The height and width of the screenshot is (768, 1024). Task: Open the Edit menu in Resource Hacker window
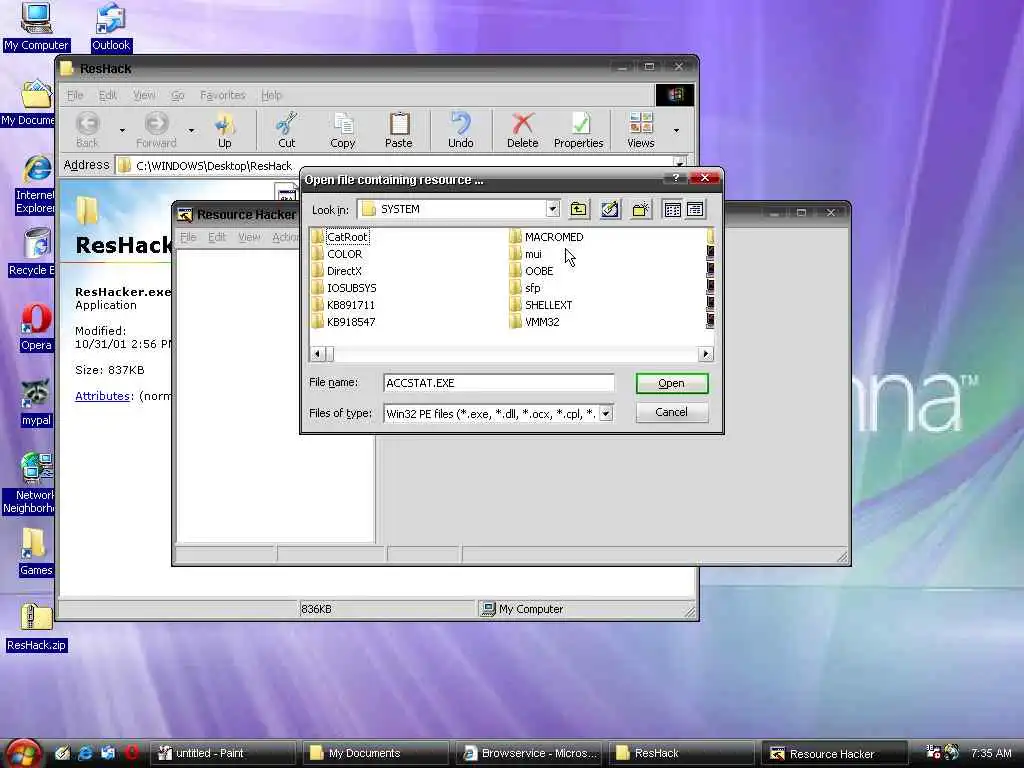[x=217, y=237]
